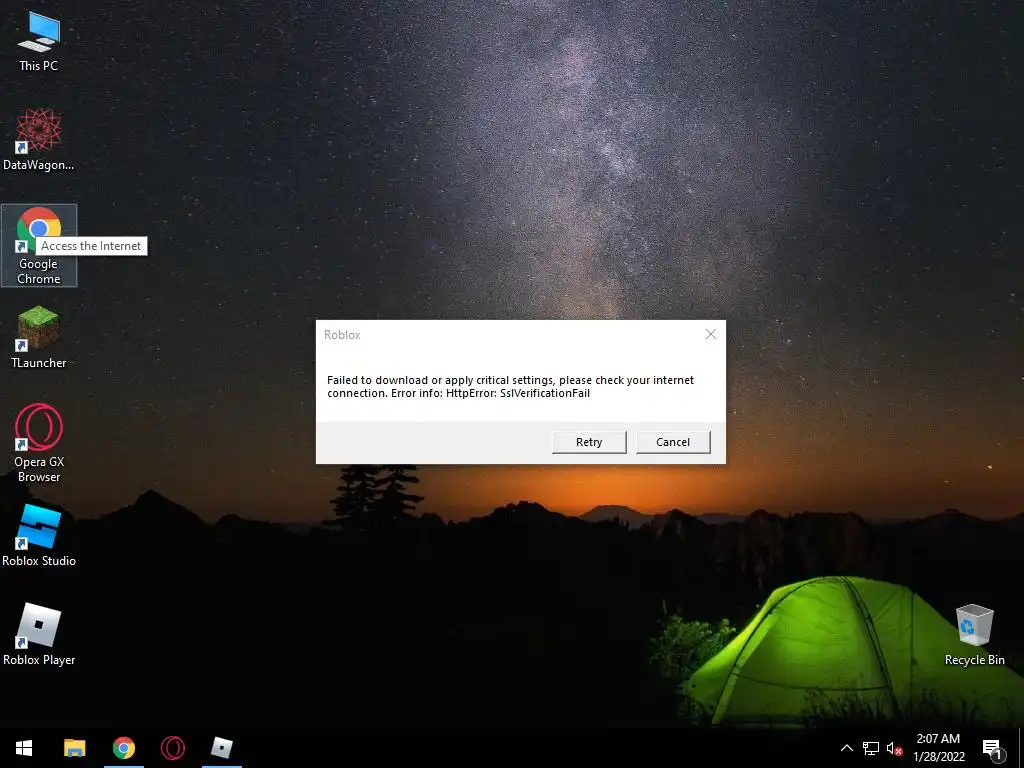This screenshot has height=768, width=1024.
Task: Retry the Roblox download
Action: click(589, 442)
